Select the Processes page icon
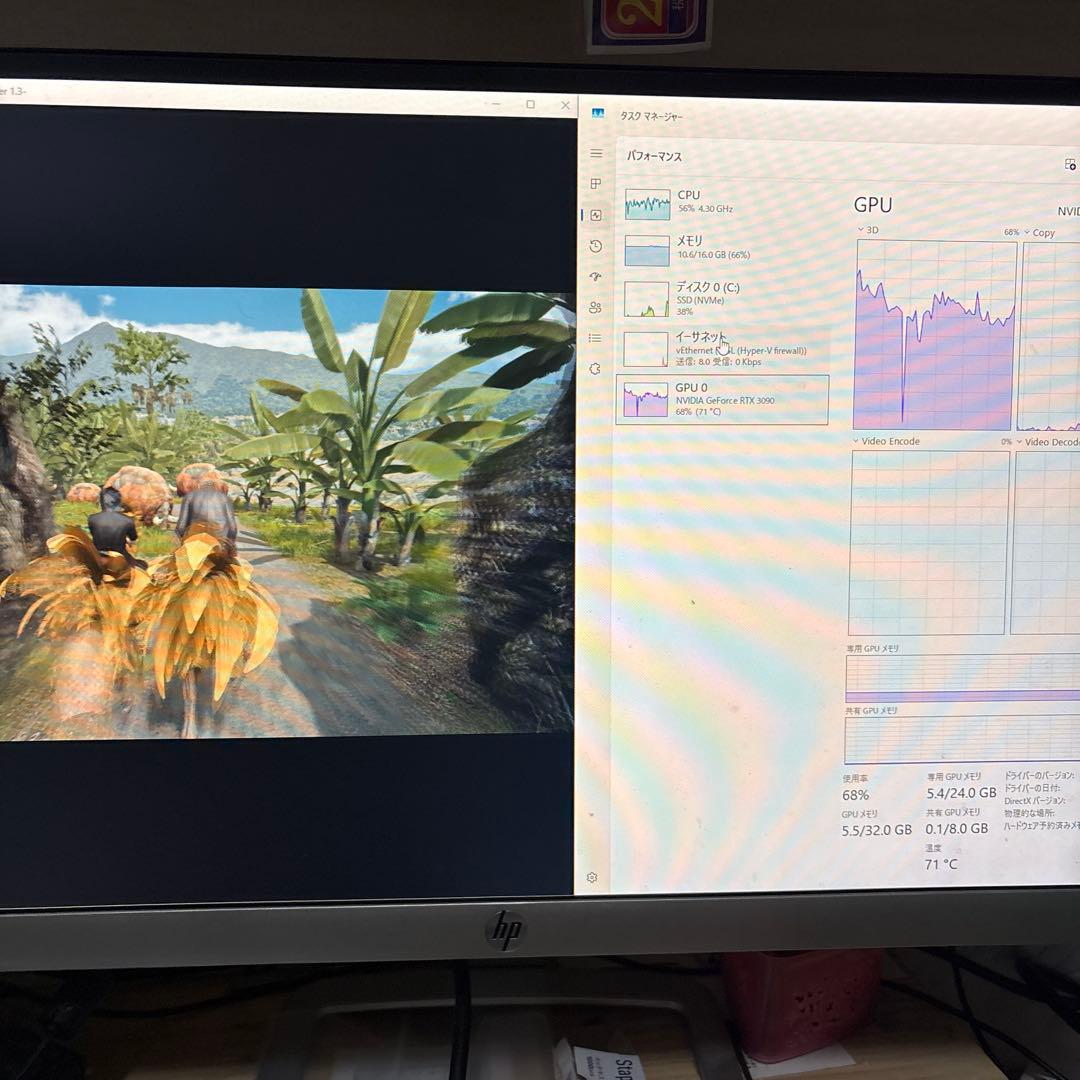Screen dimensions: 1080x1080 595,184
